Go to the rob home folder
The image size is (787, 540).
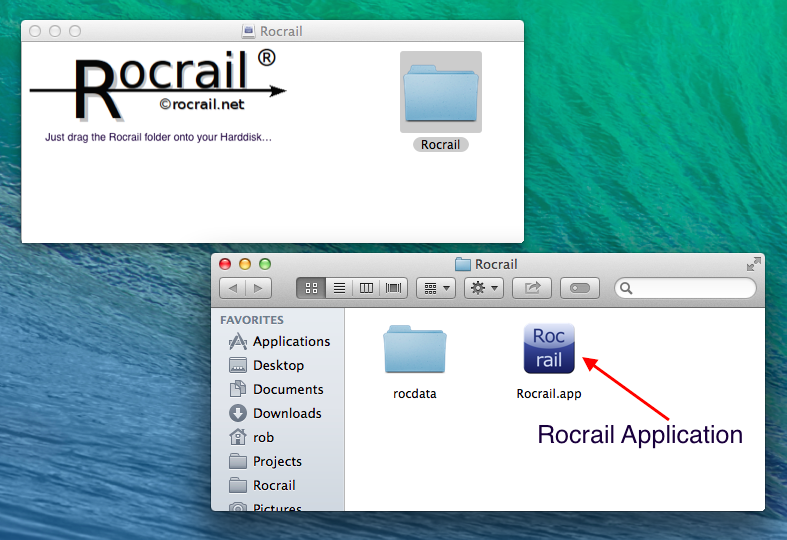(x=263, y=437)
